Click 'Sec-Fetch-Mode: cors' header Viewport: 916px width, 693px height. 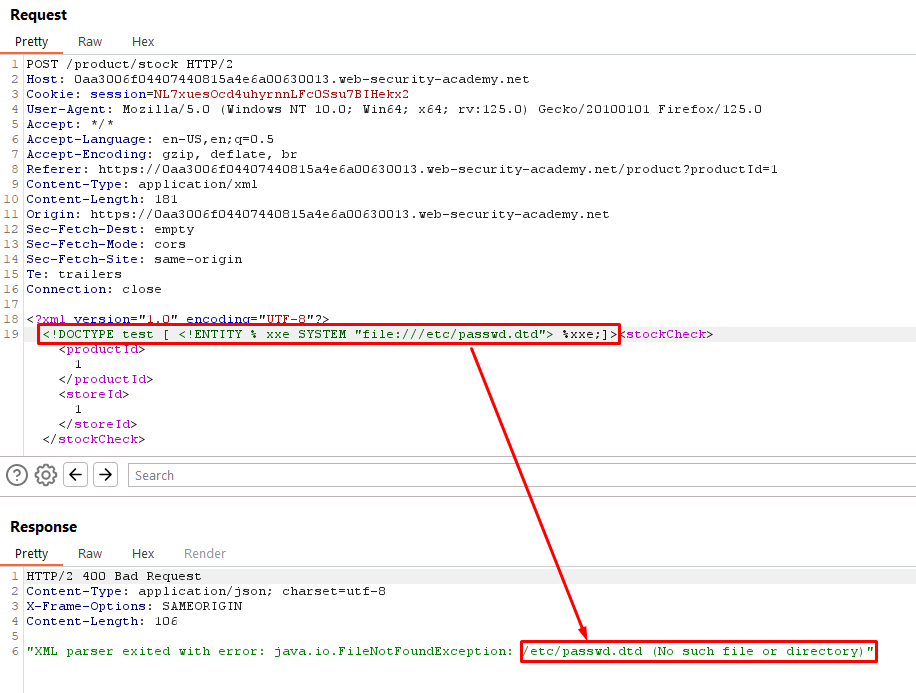(x=106, y=244)
